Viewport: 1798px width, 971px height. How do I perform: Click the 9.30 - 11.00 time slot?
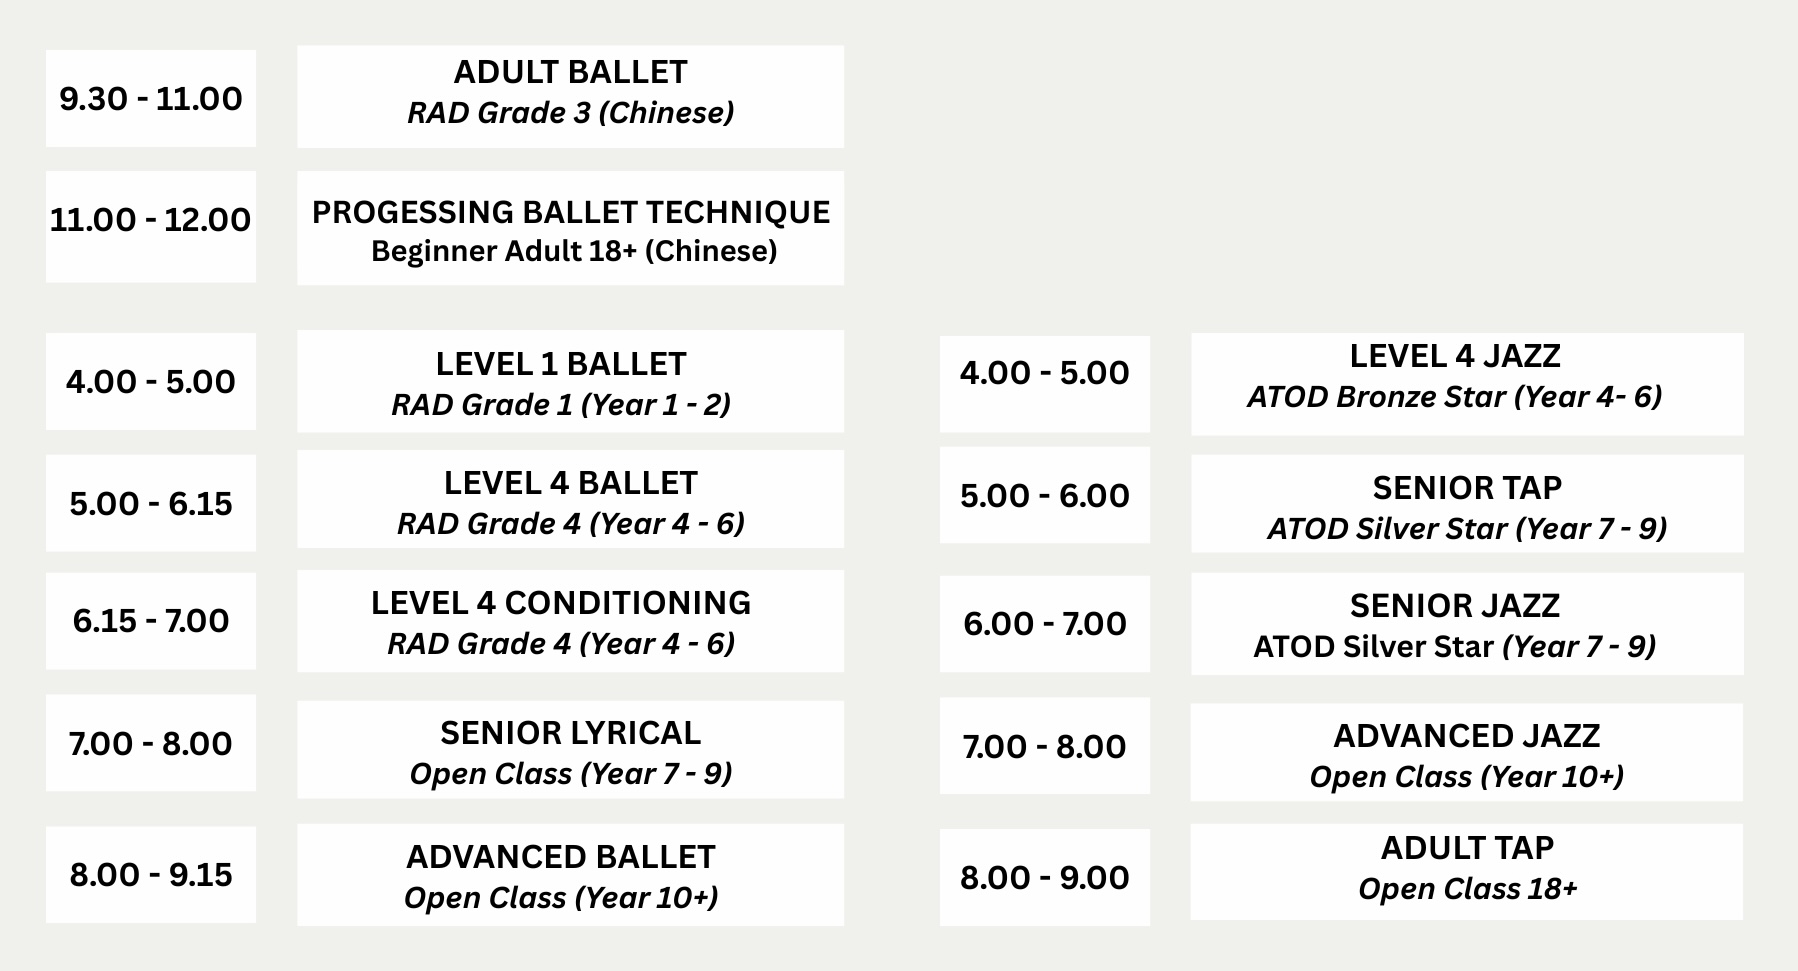[x=151, y=98]
